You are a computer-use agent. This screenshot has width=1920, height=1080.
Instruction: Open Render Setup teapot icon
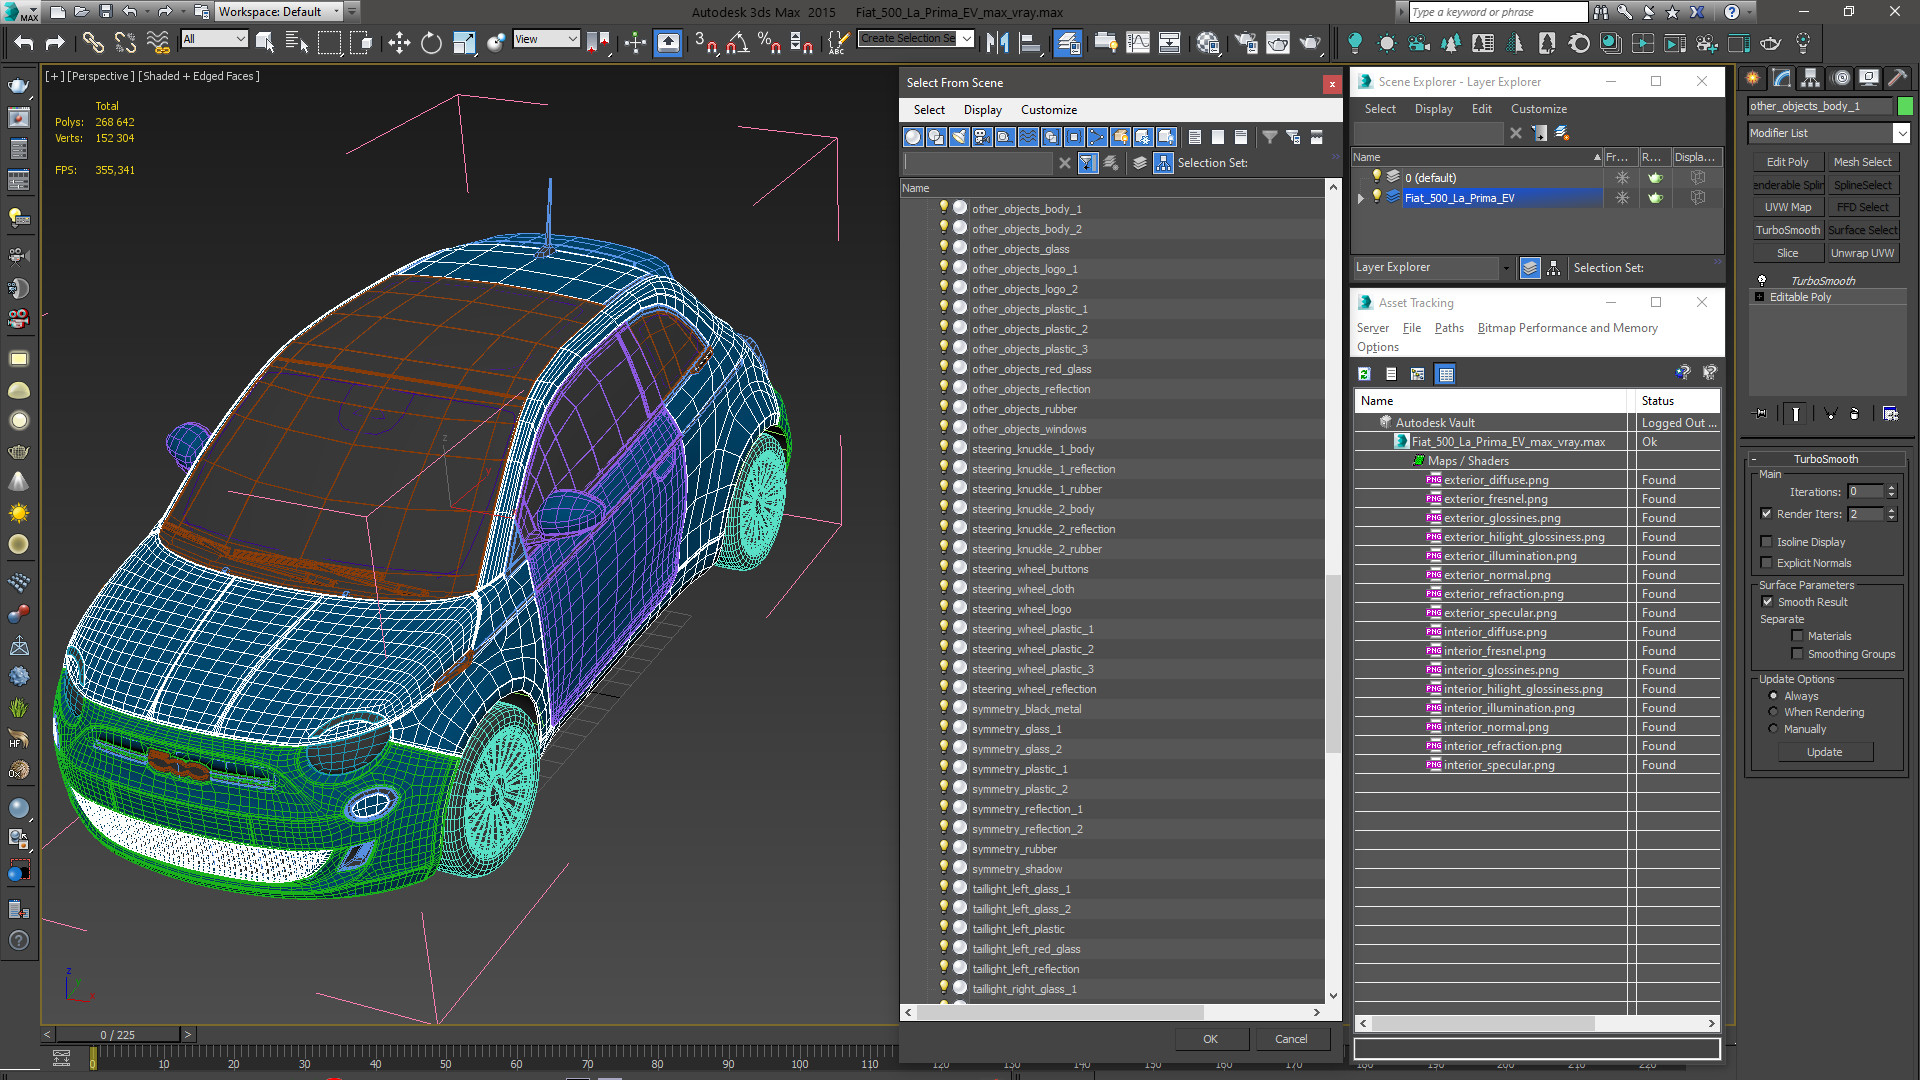coord(1246,42)
